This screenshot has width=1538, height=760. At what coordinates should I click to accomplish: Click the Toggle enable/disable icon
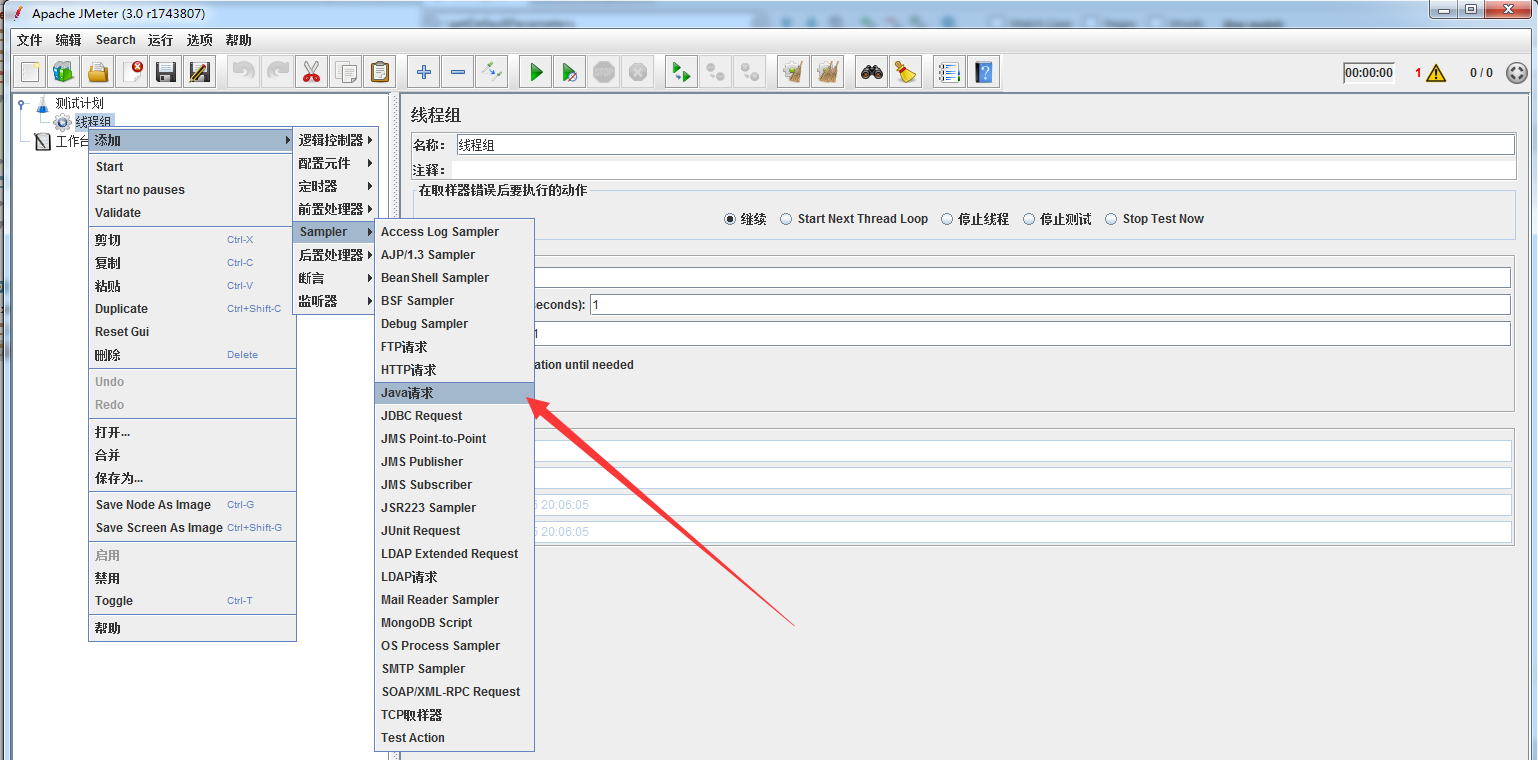491,72
